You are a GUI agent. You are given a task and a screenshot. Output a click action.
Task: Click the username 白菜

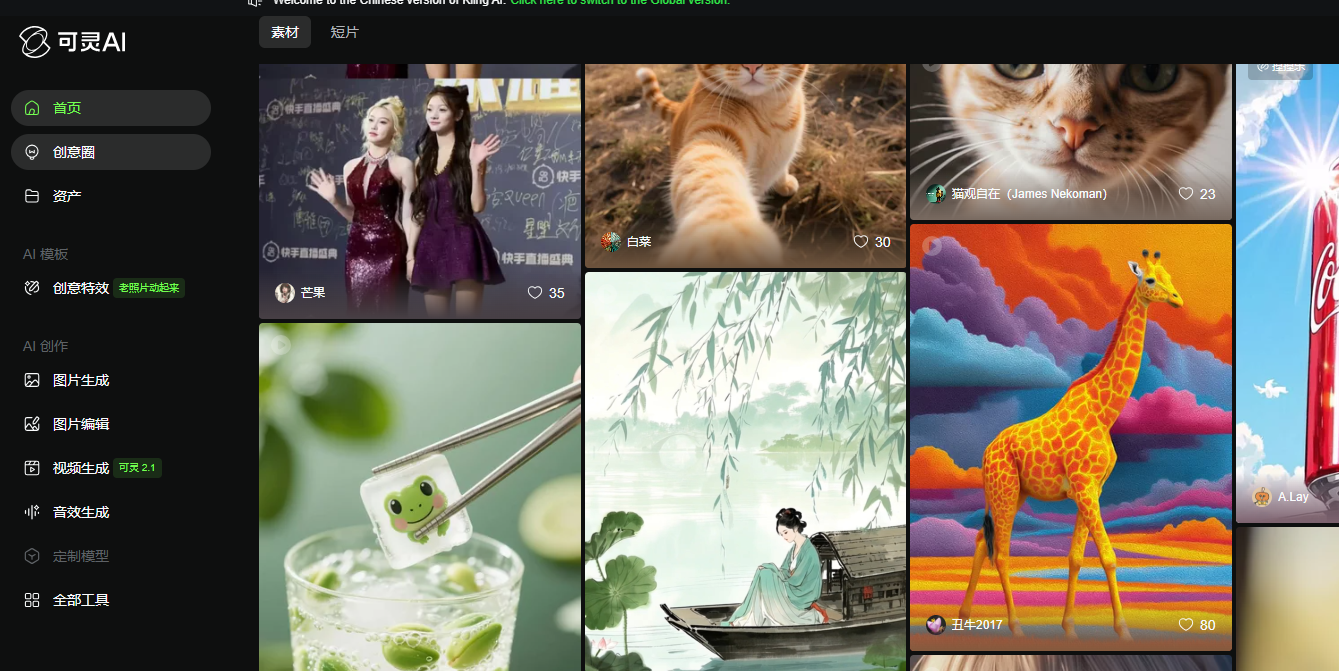639,242
